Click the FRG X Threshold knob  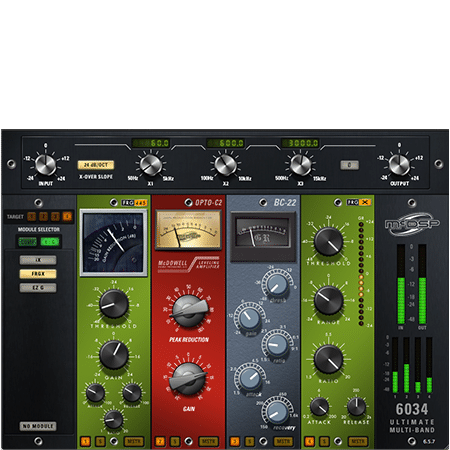tap(328, 241)
